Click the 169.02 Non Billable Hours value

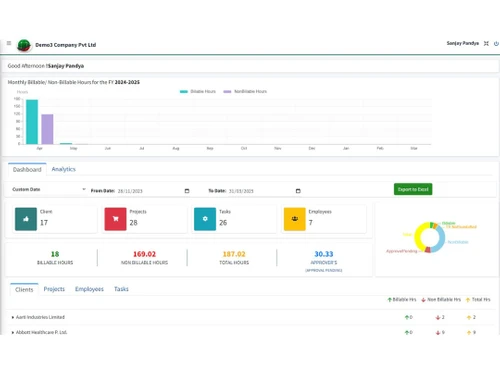[144, 254]
